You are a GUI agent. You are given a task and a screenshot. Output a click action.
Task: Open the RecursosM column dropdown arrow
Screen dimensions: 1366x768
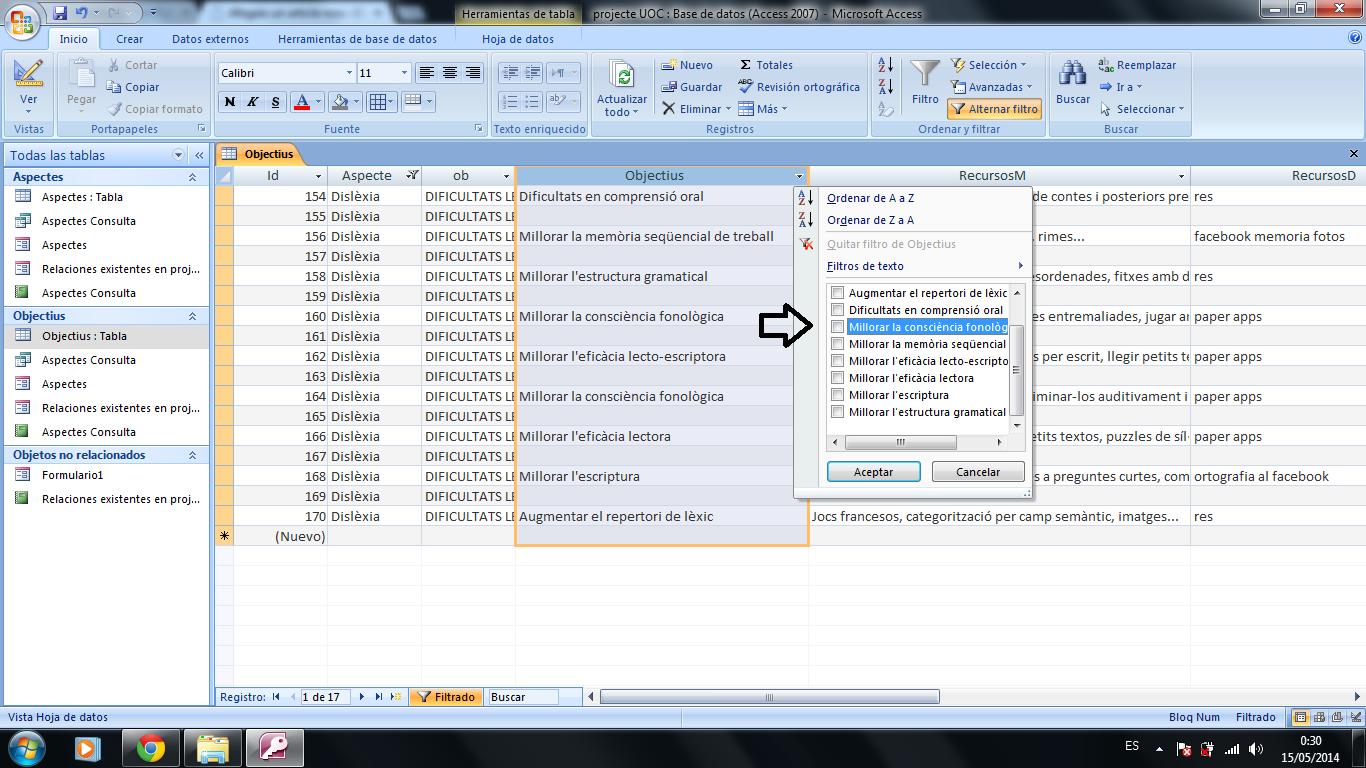1181,177
